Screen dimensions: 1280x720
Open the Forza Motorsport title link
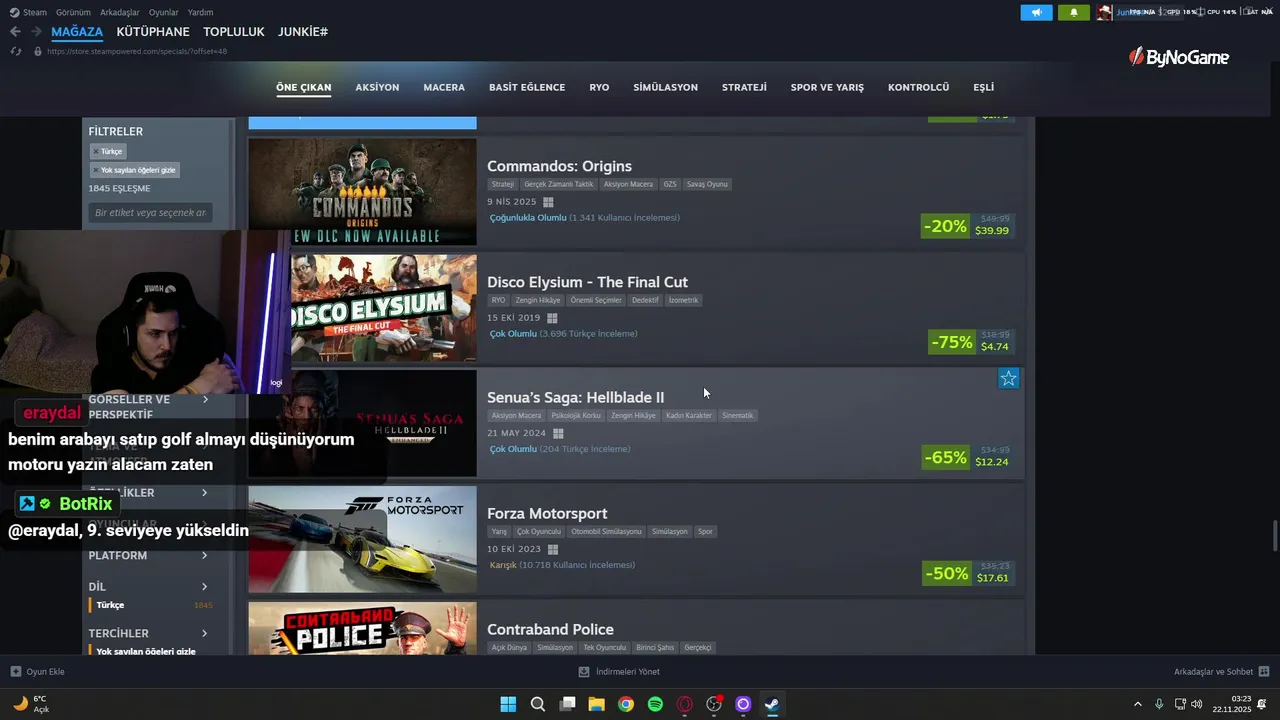point(547,513)
